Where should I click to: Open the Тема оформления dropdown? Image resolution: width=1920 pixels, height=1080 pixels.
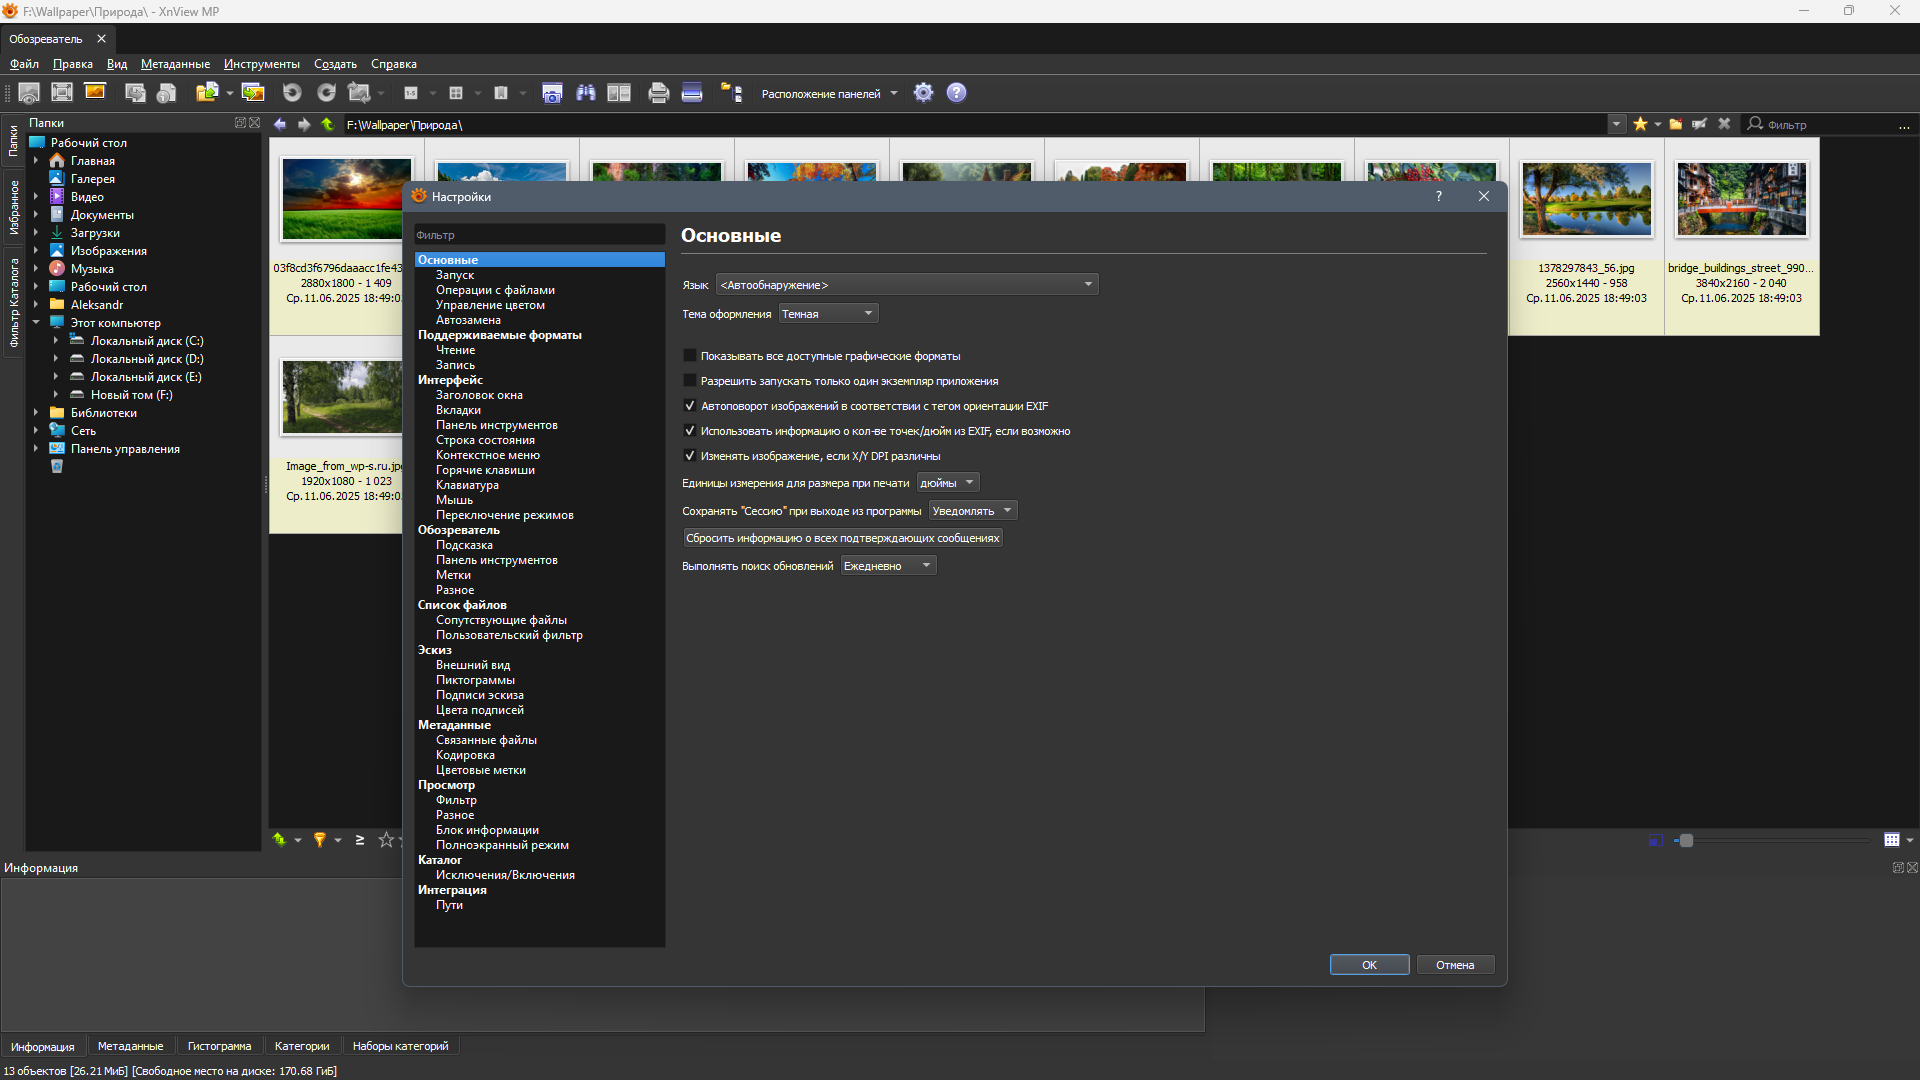coord(828,314)
